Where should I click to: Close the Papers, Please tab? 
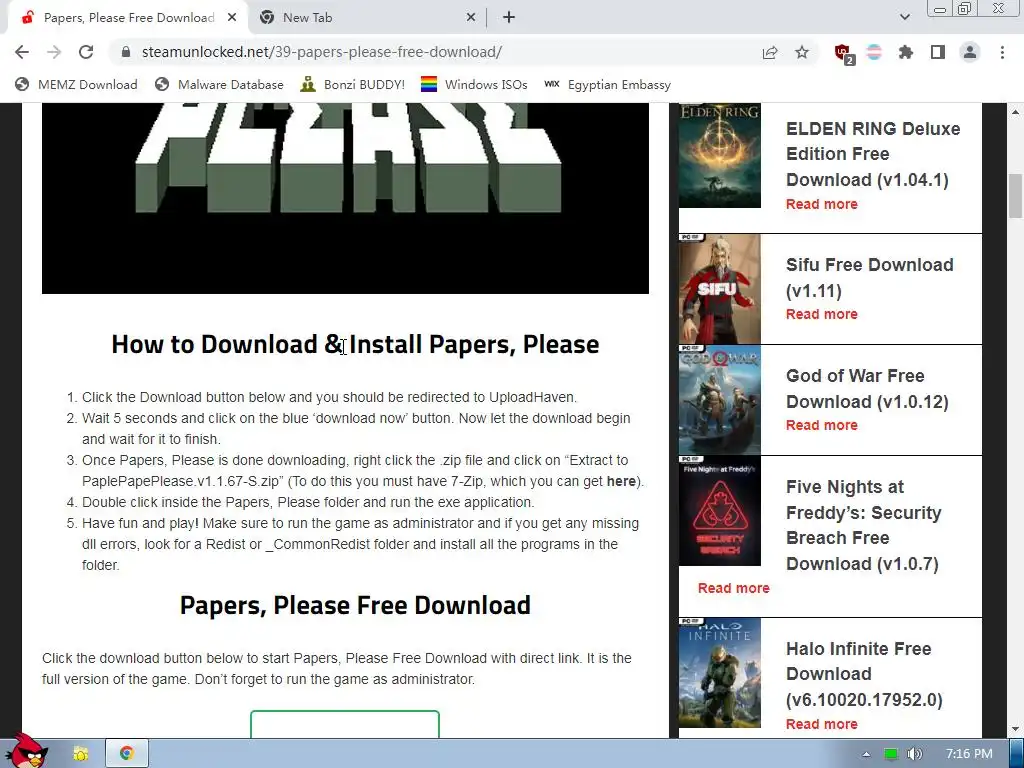[x=232, y=18]
